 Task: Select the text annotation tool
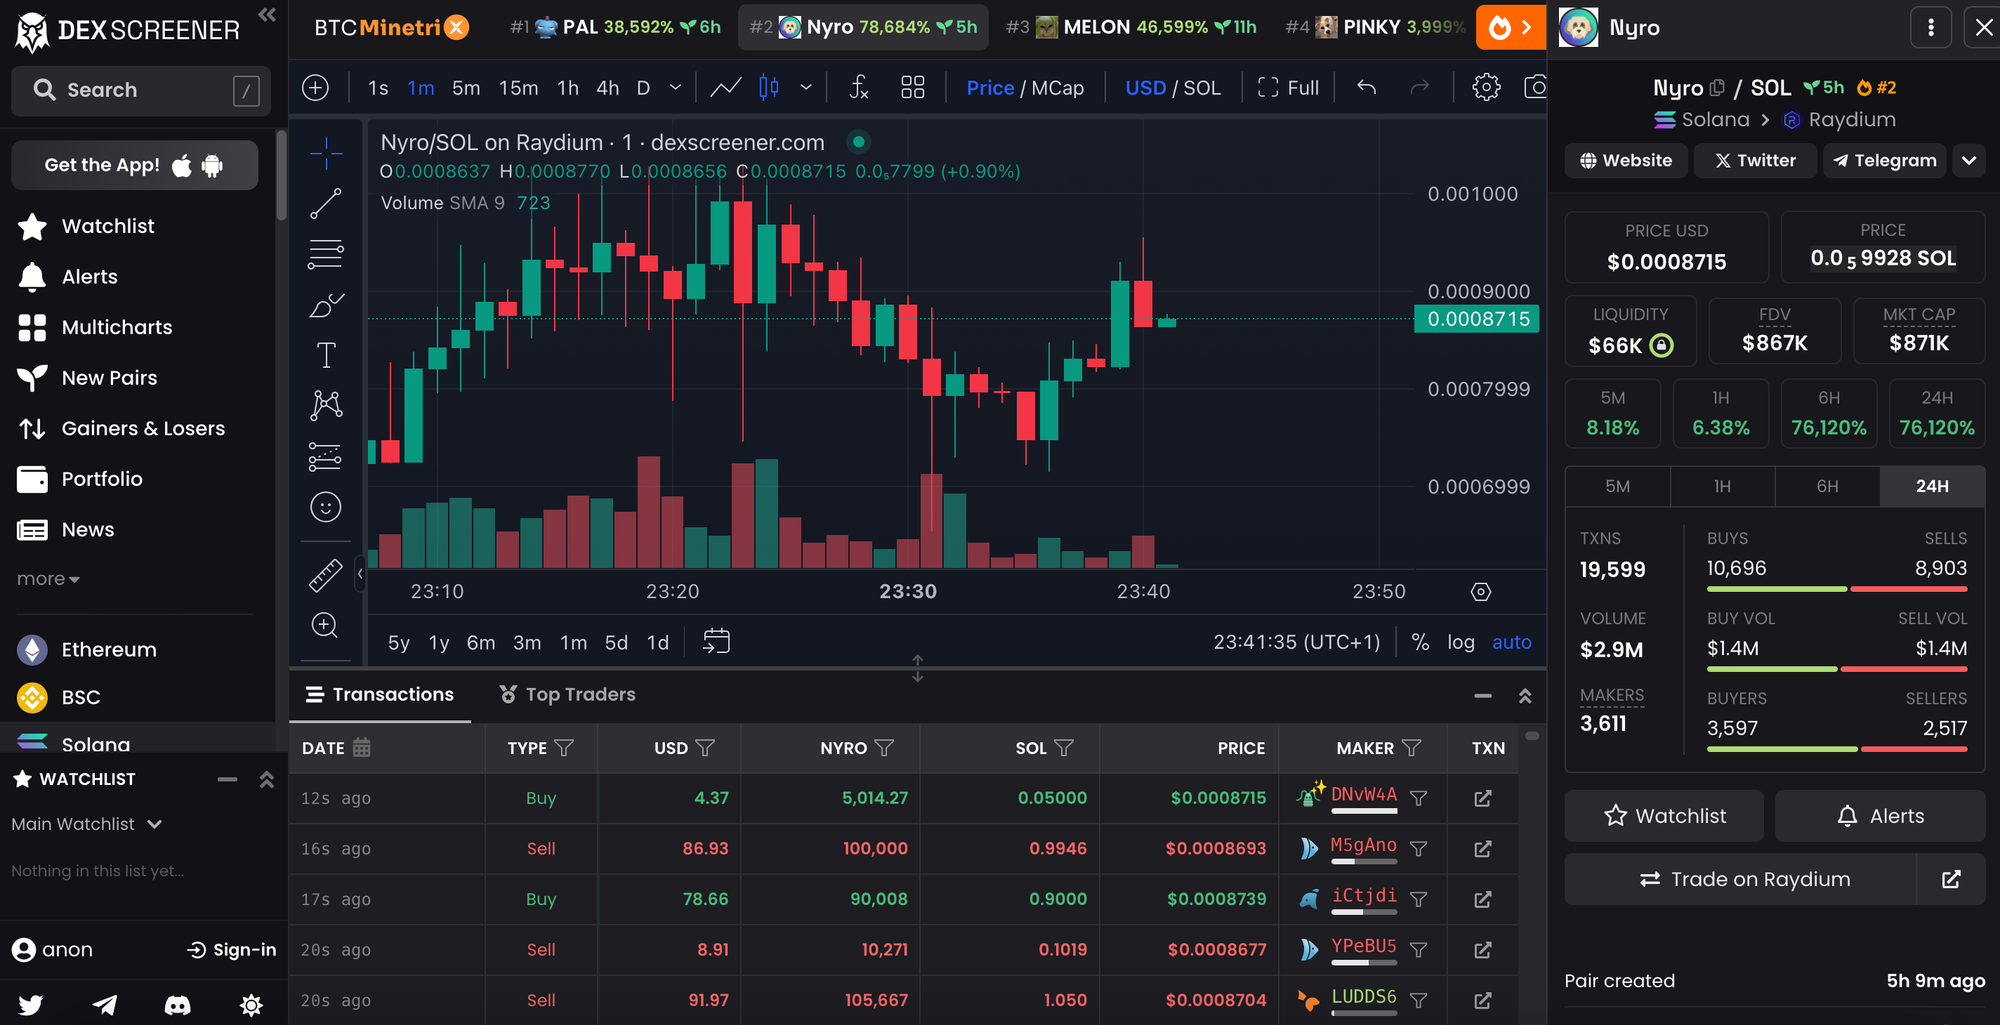pyautogui.click(x=326, y=355)
